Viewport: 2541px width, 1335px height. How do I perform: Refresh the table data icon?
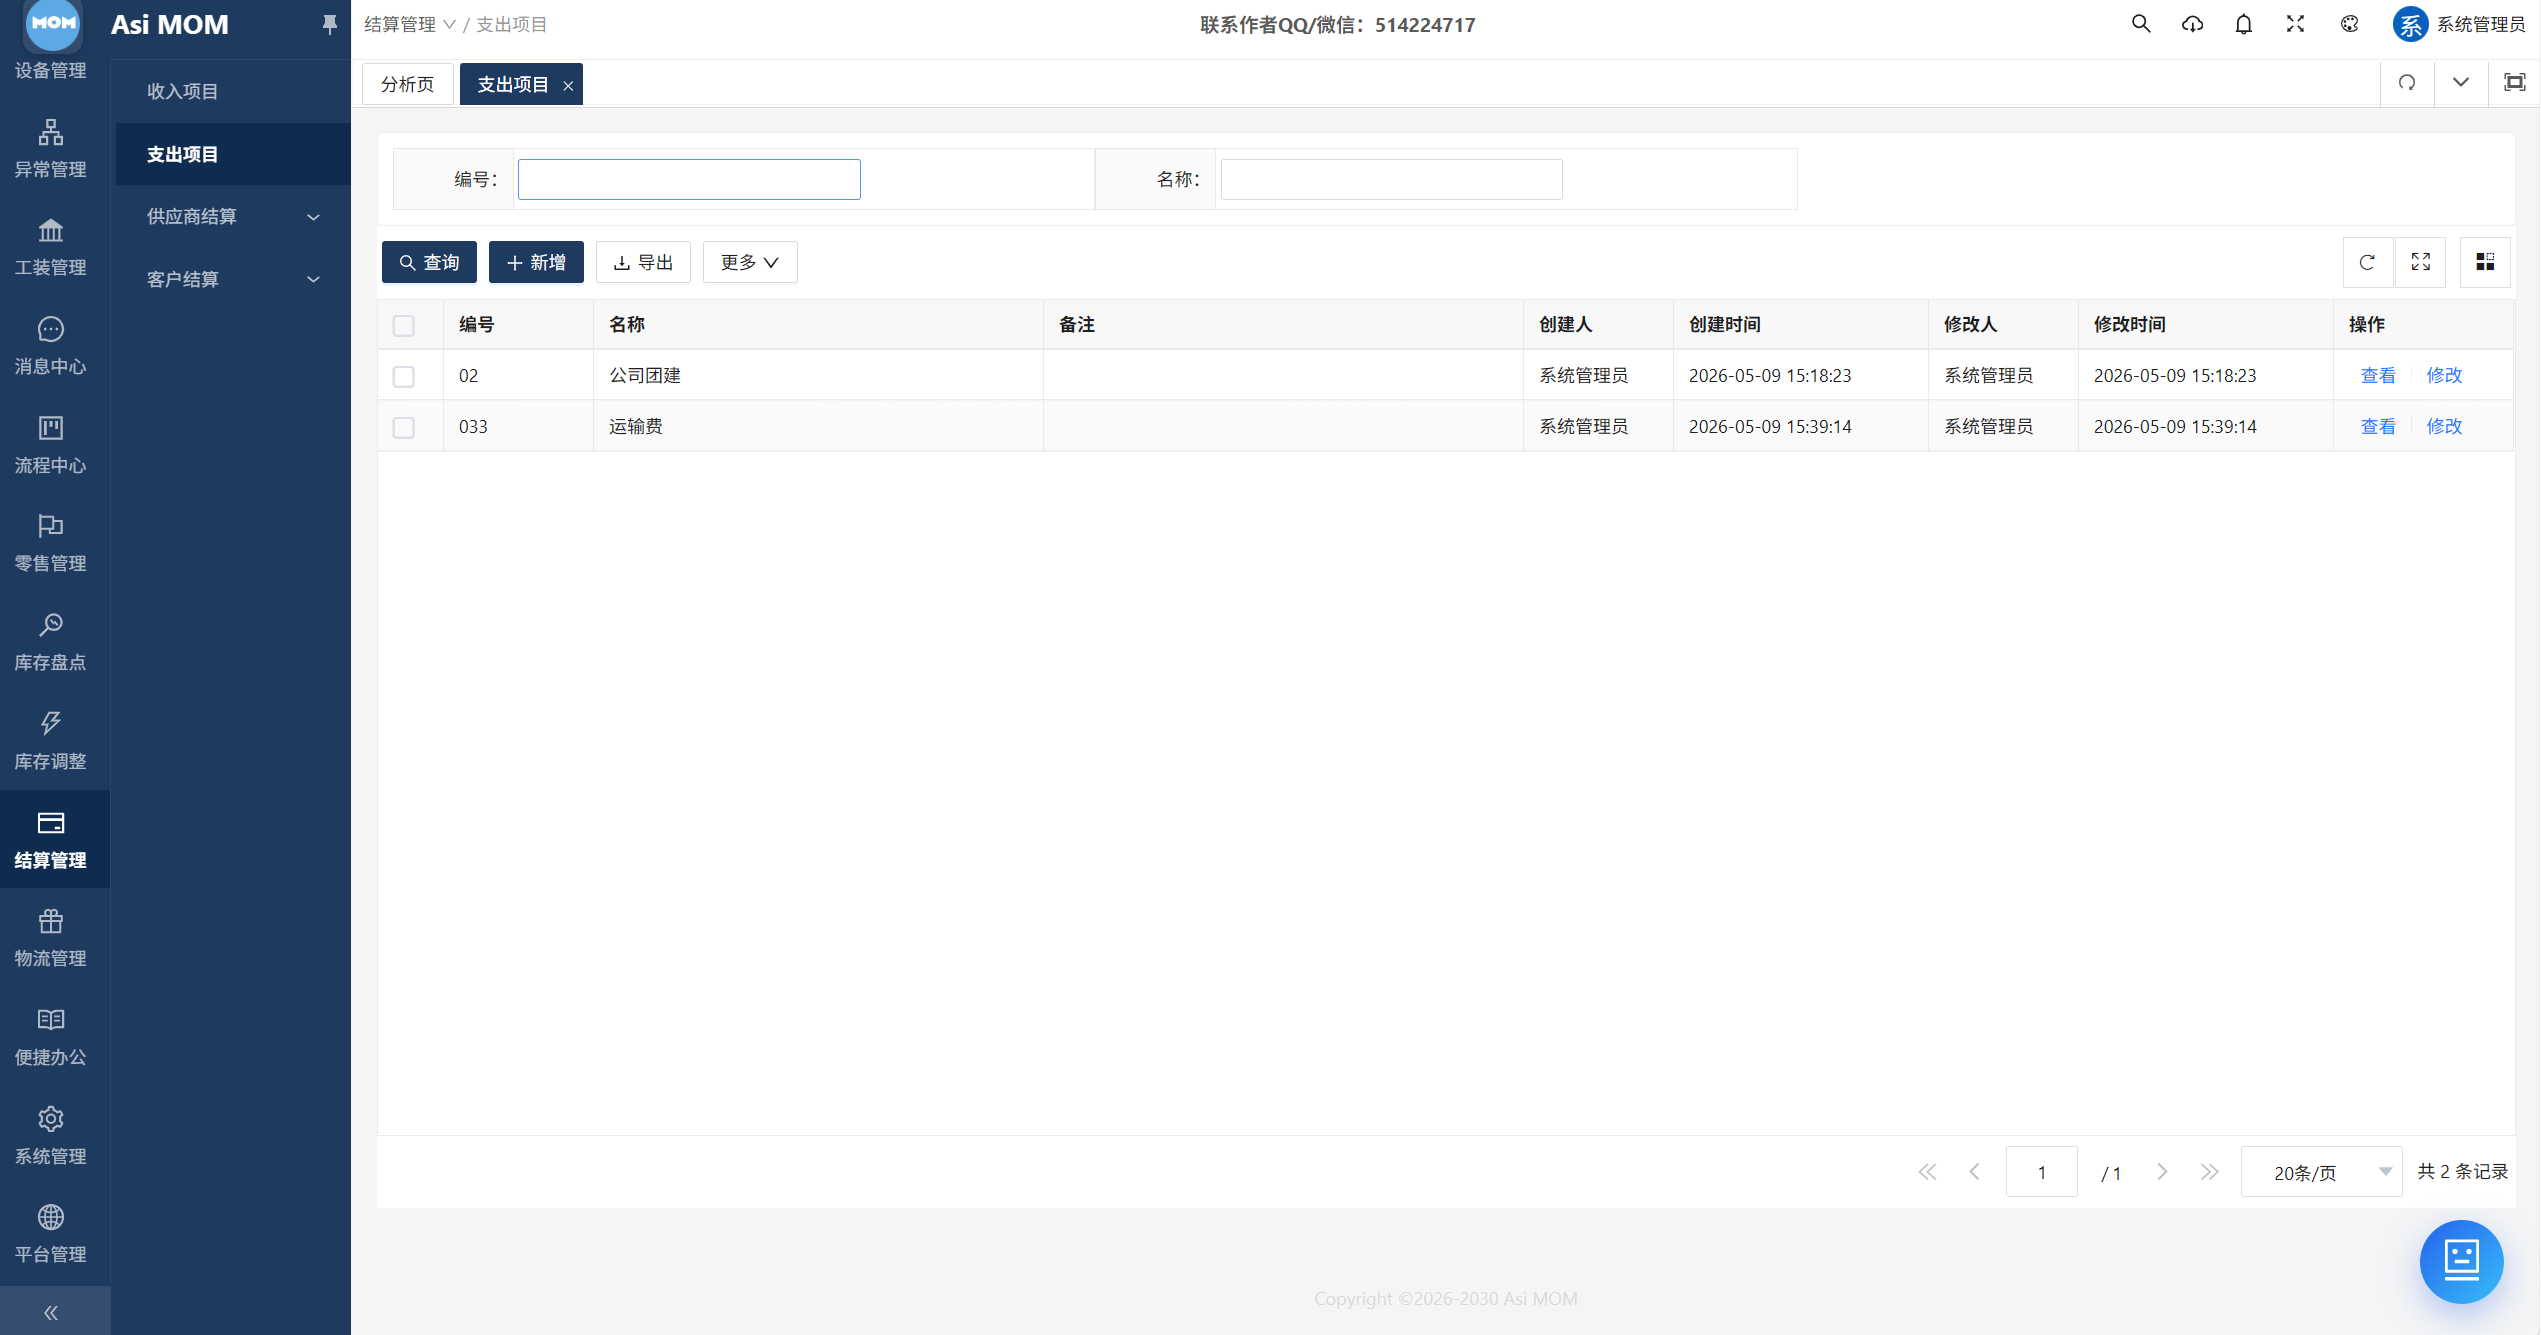tap(2367, 262)
